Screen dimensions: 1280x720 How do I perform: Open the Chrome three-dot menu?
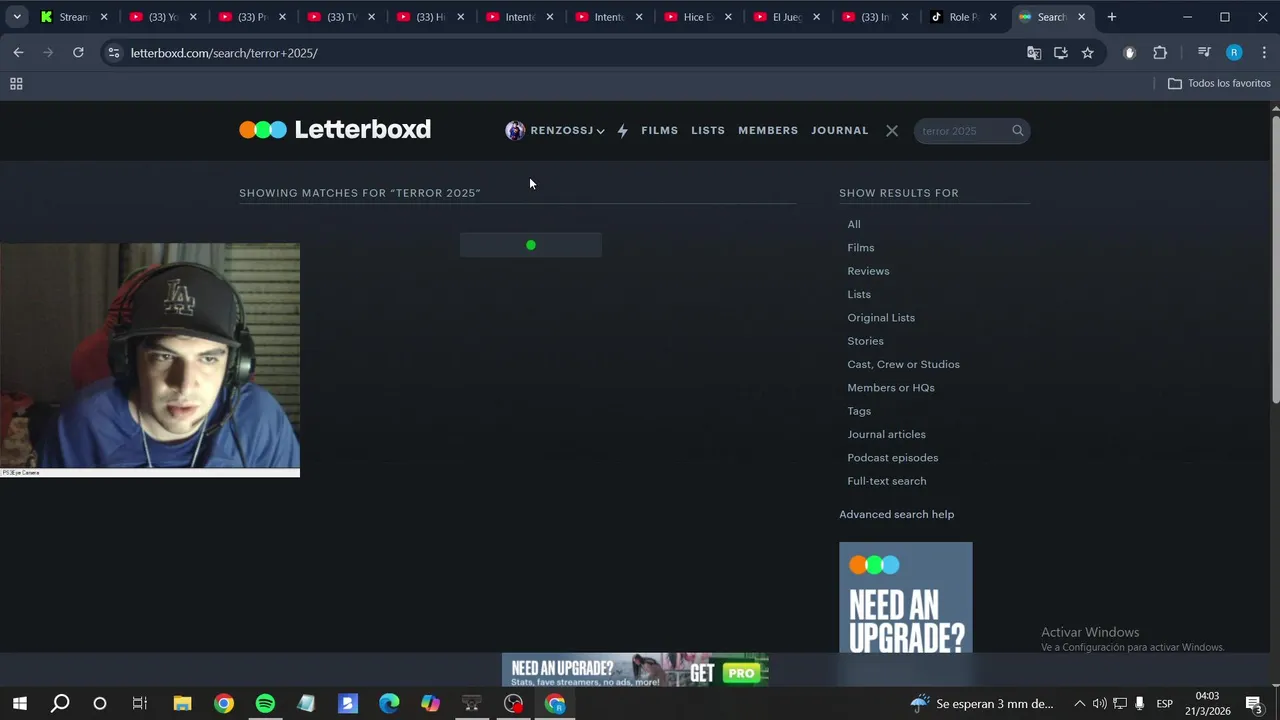[x=1264, y=53]
